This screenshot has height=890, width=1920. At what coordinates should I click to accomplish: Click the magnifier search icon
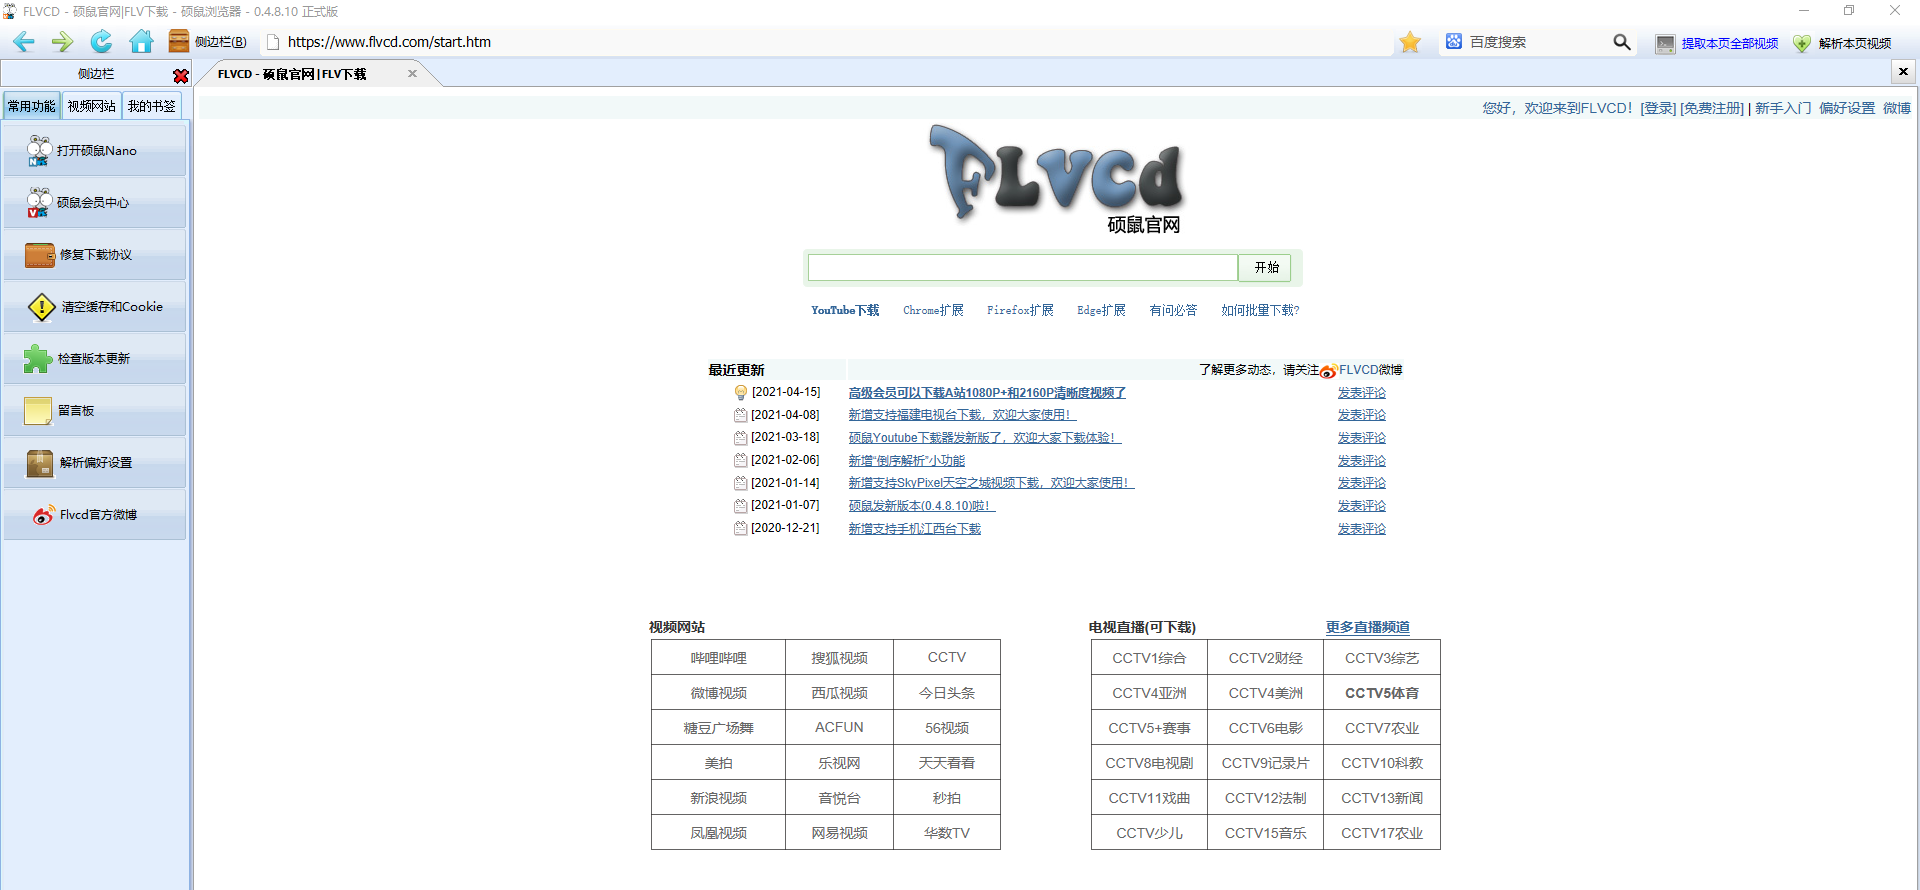click(1621, 42)
